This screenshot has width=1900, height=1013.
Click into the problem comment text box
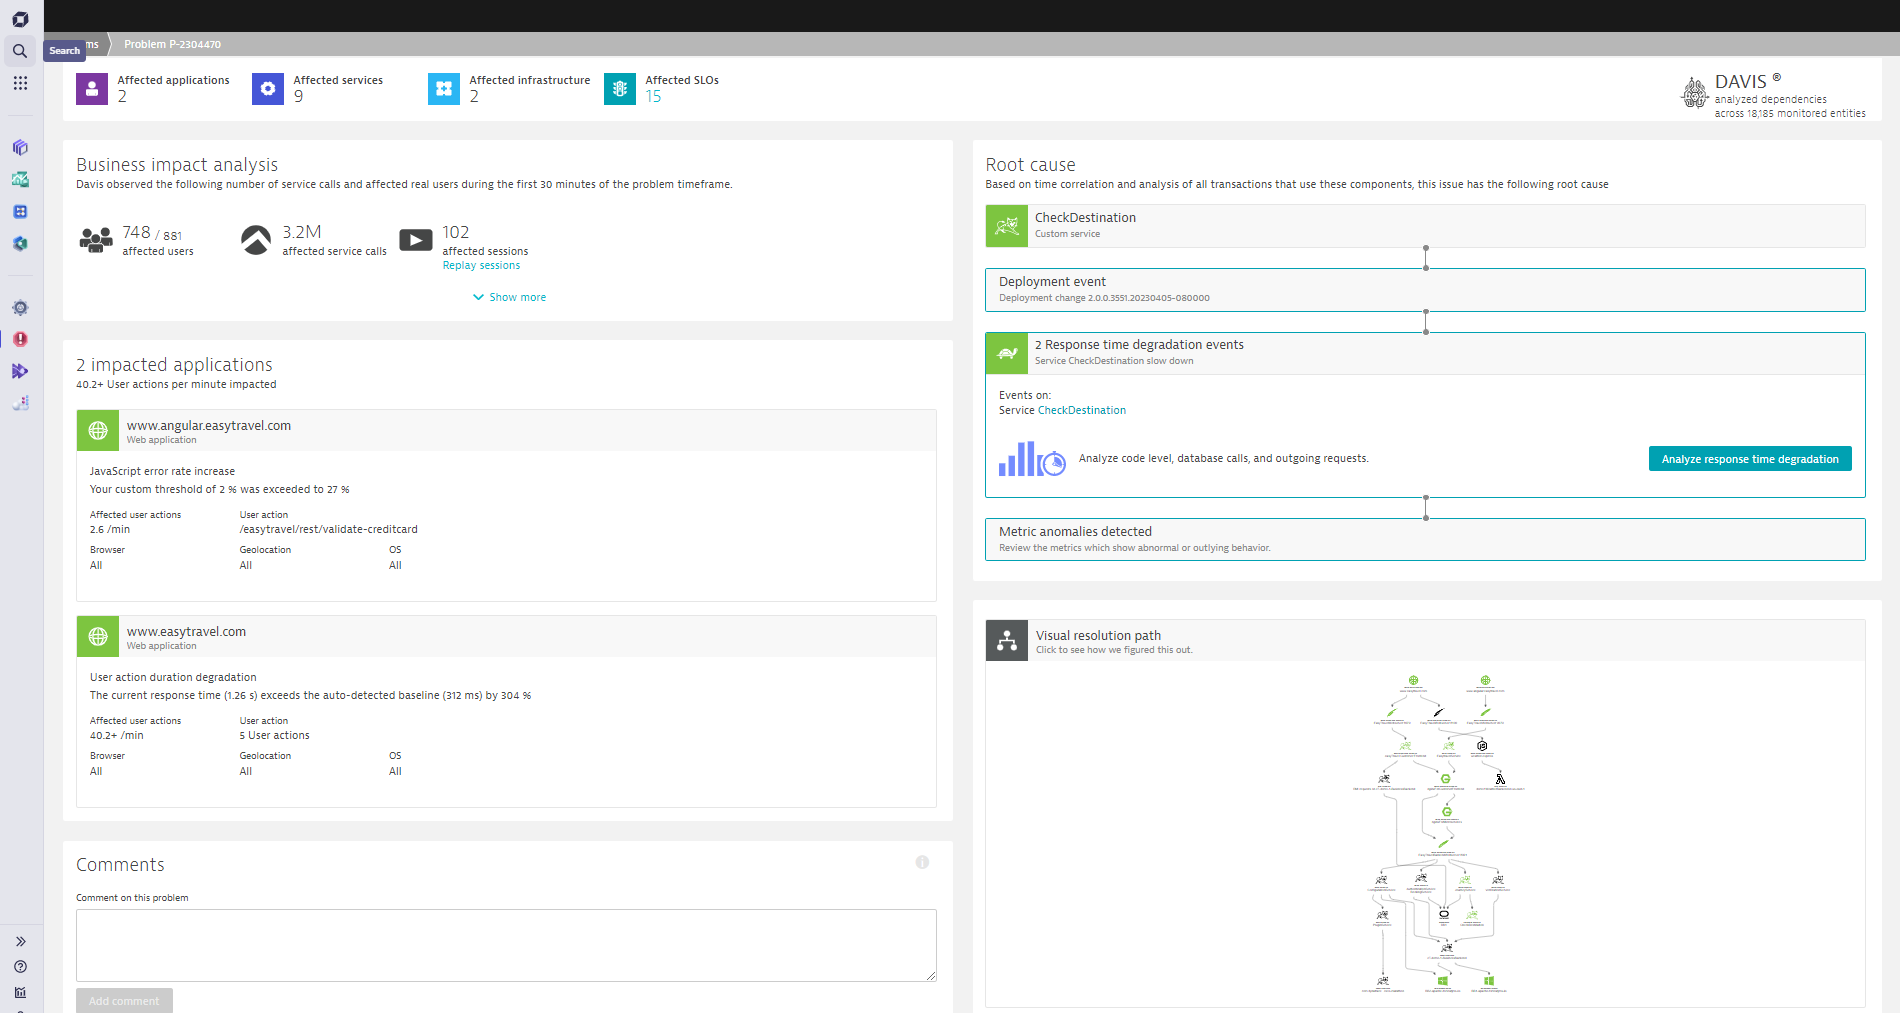506,944
